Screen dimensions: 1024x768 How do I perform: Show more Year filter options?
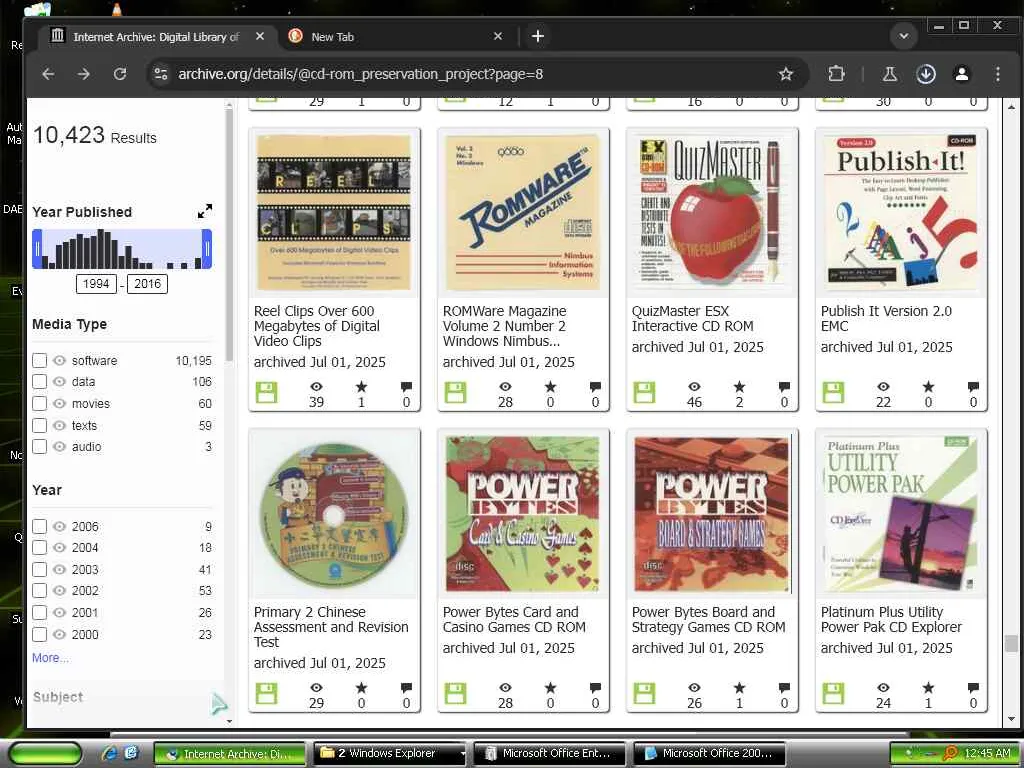point(50,658)
